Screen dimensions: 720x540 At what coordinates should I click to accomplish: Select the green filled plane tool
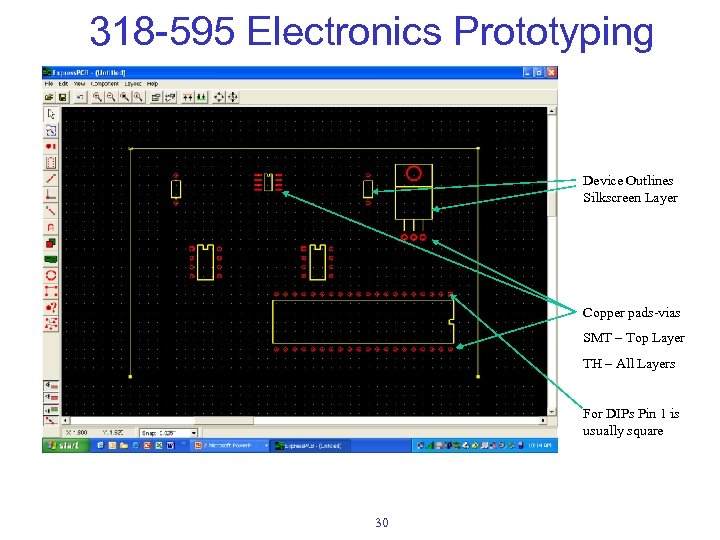coord(51,259)
